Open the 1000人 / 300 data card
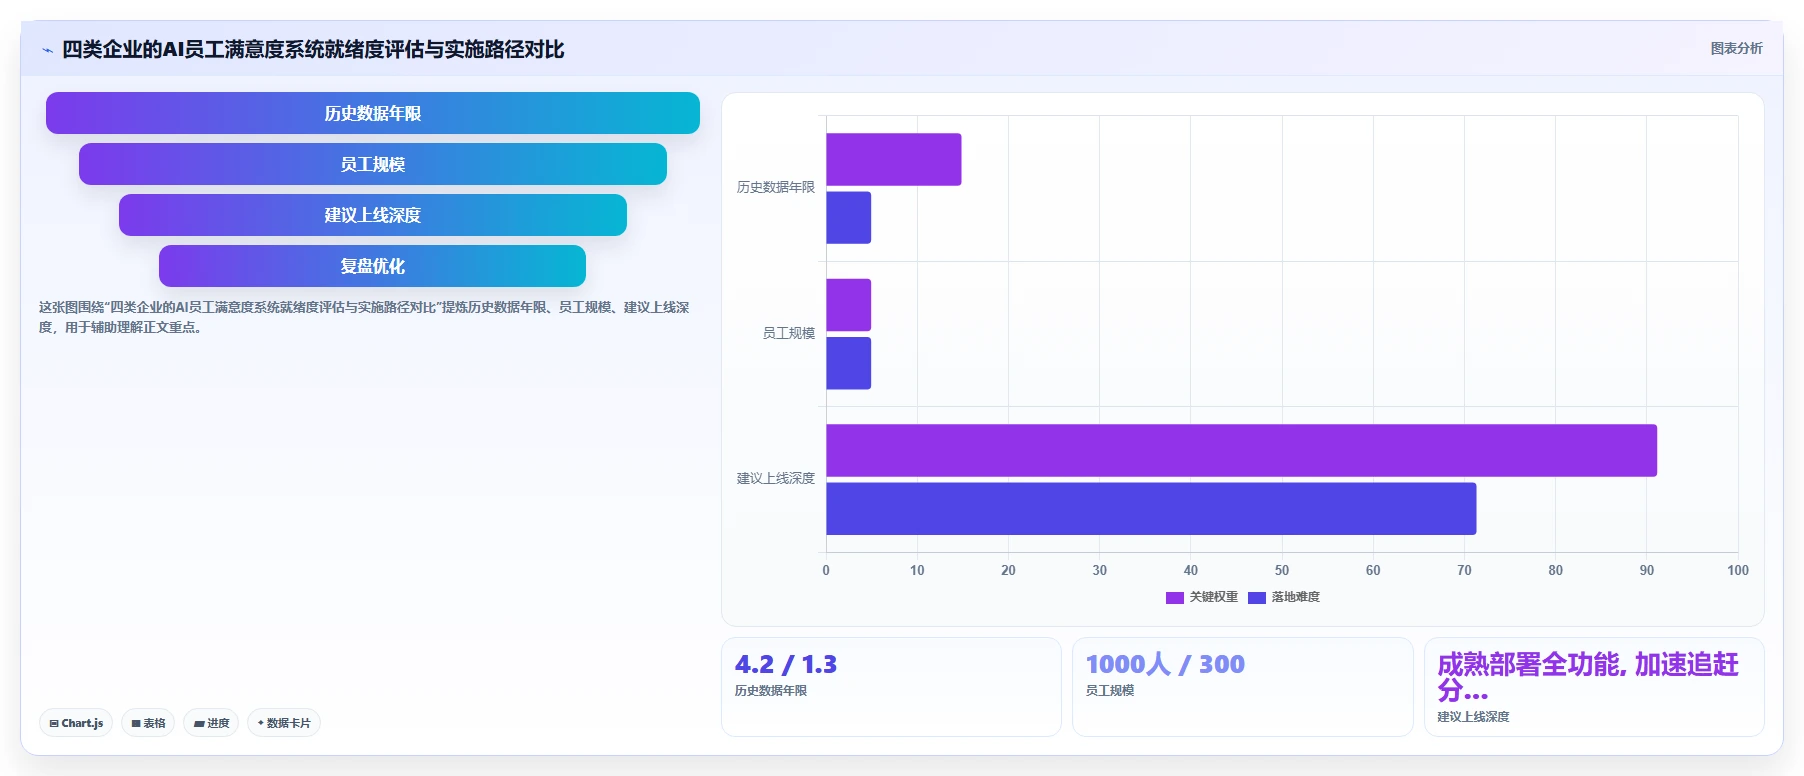 point(1243,687)
